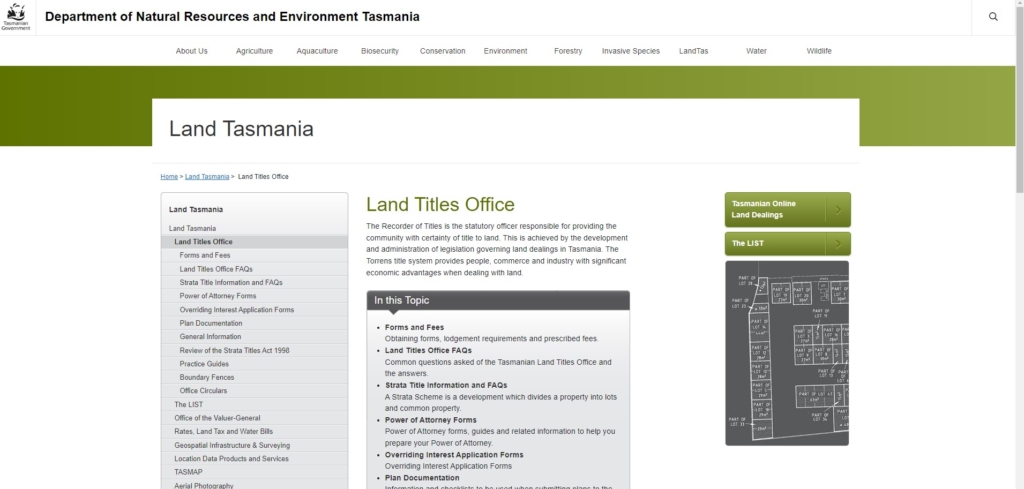
Task: Open Biosecurity menu
Action: (x=379, y=51)
